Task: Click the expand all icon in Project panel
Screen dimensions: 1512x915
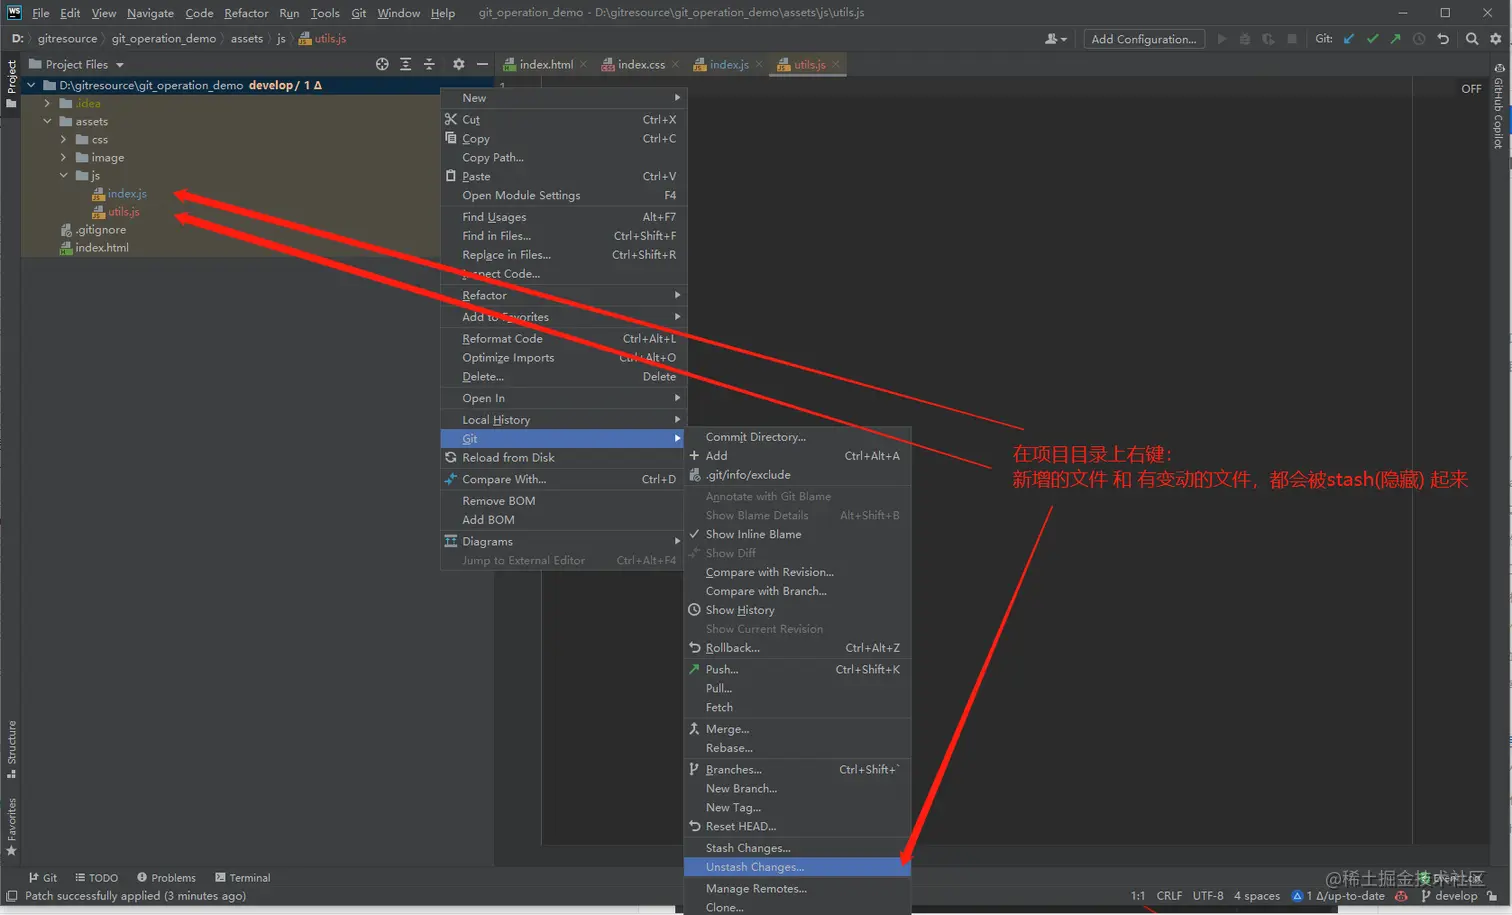Action: [405, 64]
